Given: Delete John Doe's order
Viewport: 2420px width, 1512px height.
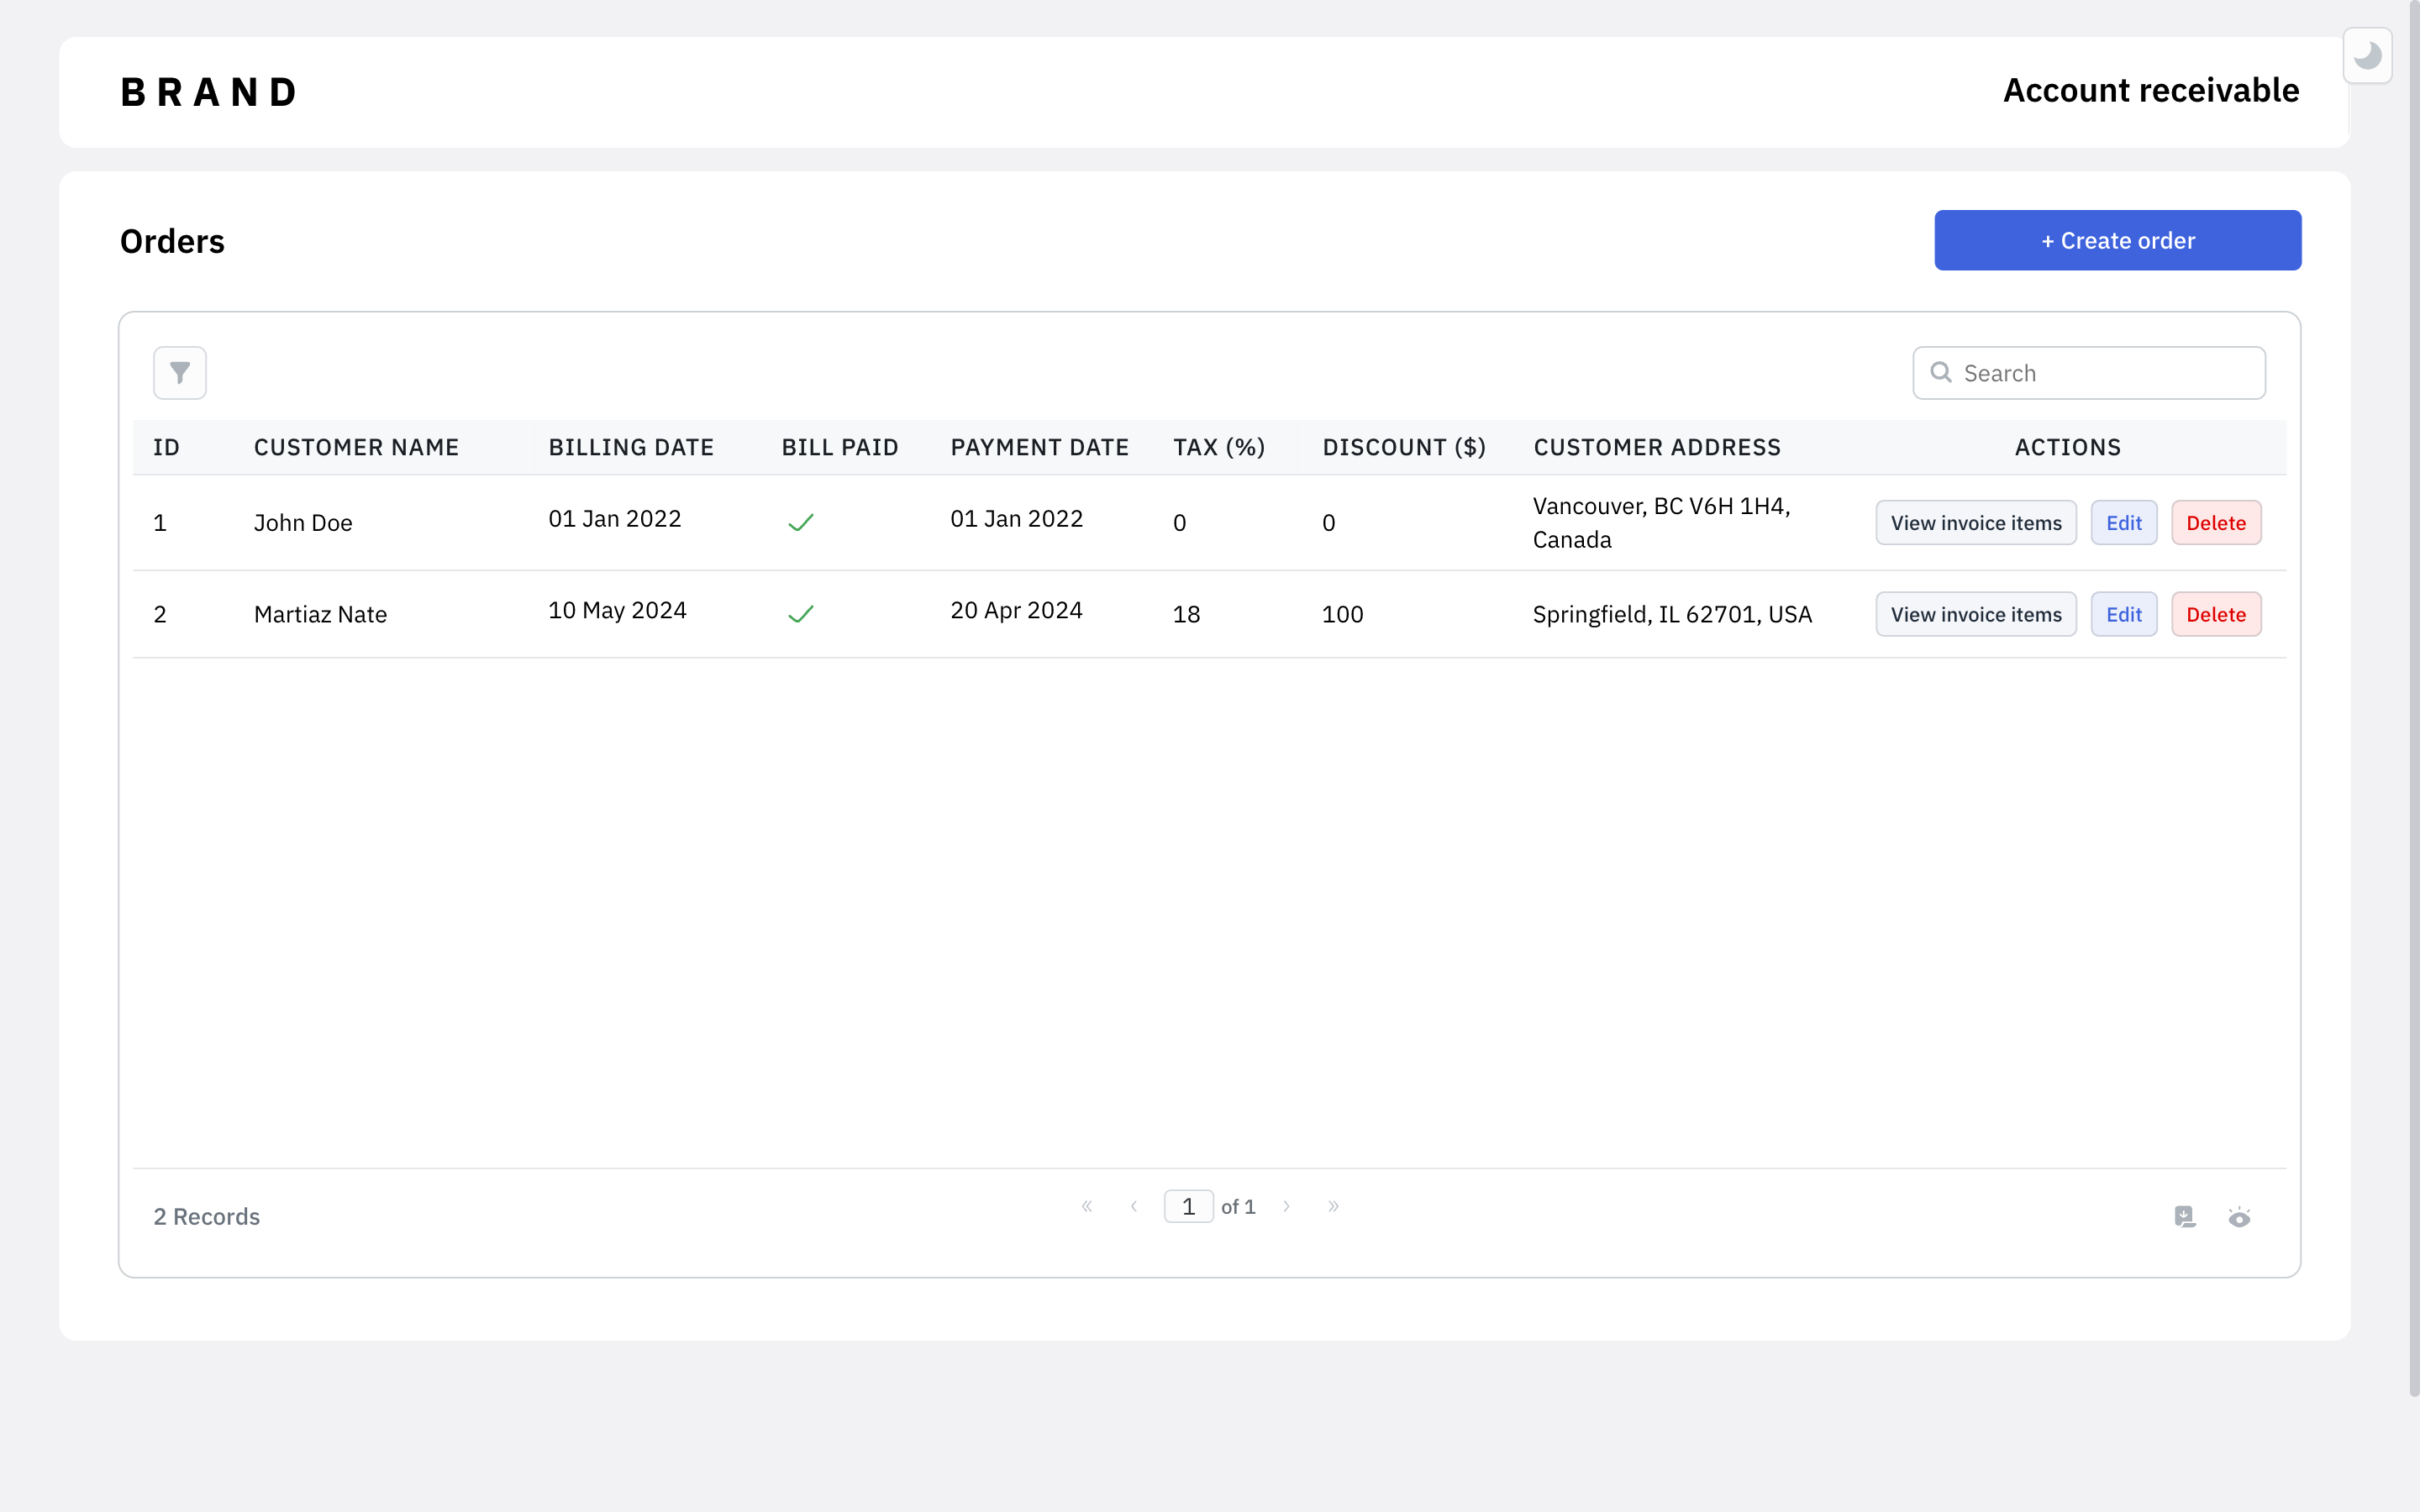Looking at the screenshot, I should coord(2215,523).
